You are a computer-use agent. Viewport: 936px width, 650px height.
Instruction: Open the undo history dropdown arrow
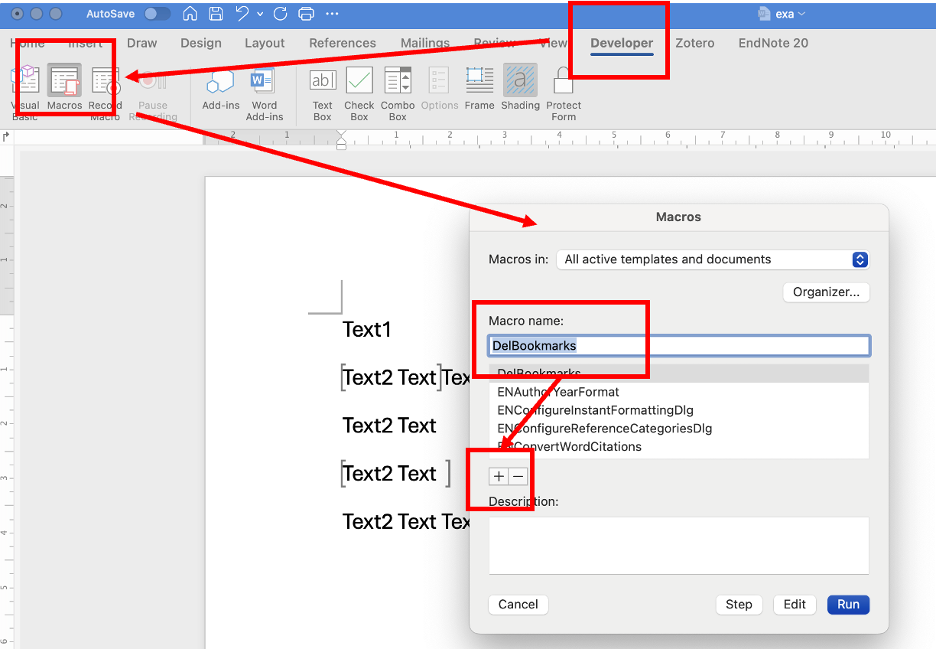click(x=260, y=14)
